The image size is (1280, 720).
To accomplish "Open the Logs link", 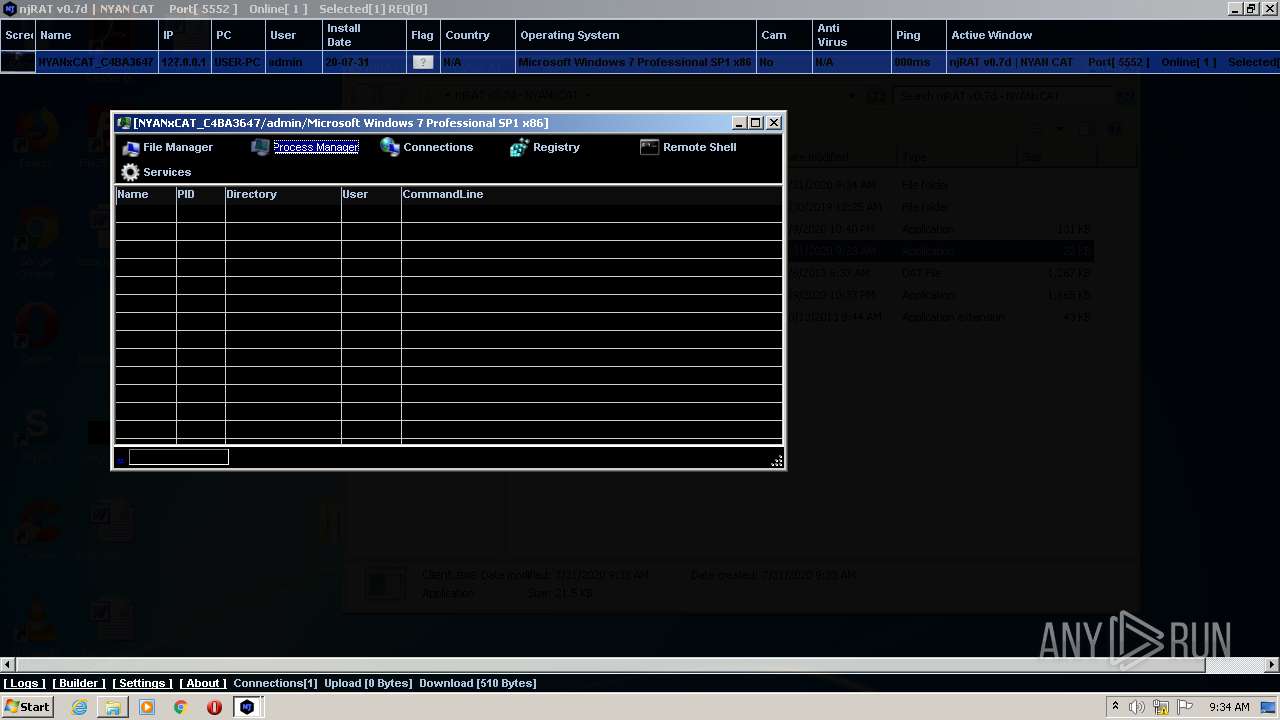I will tap(24, 683).
